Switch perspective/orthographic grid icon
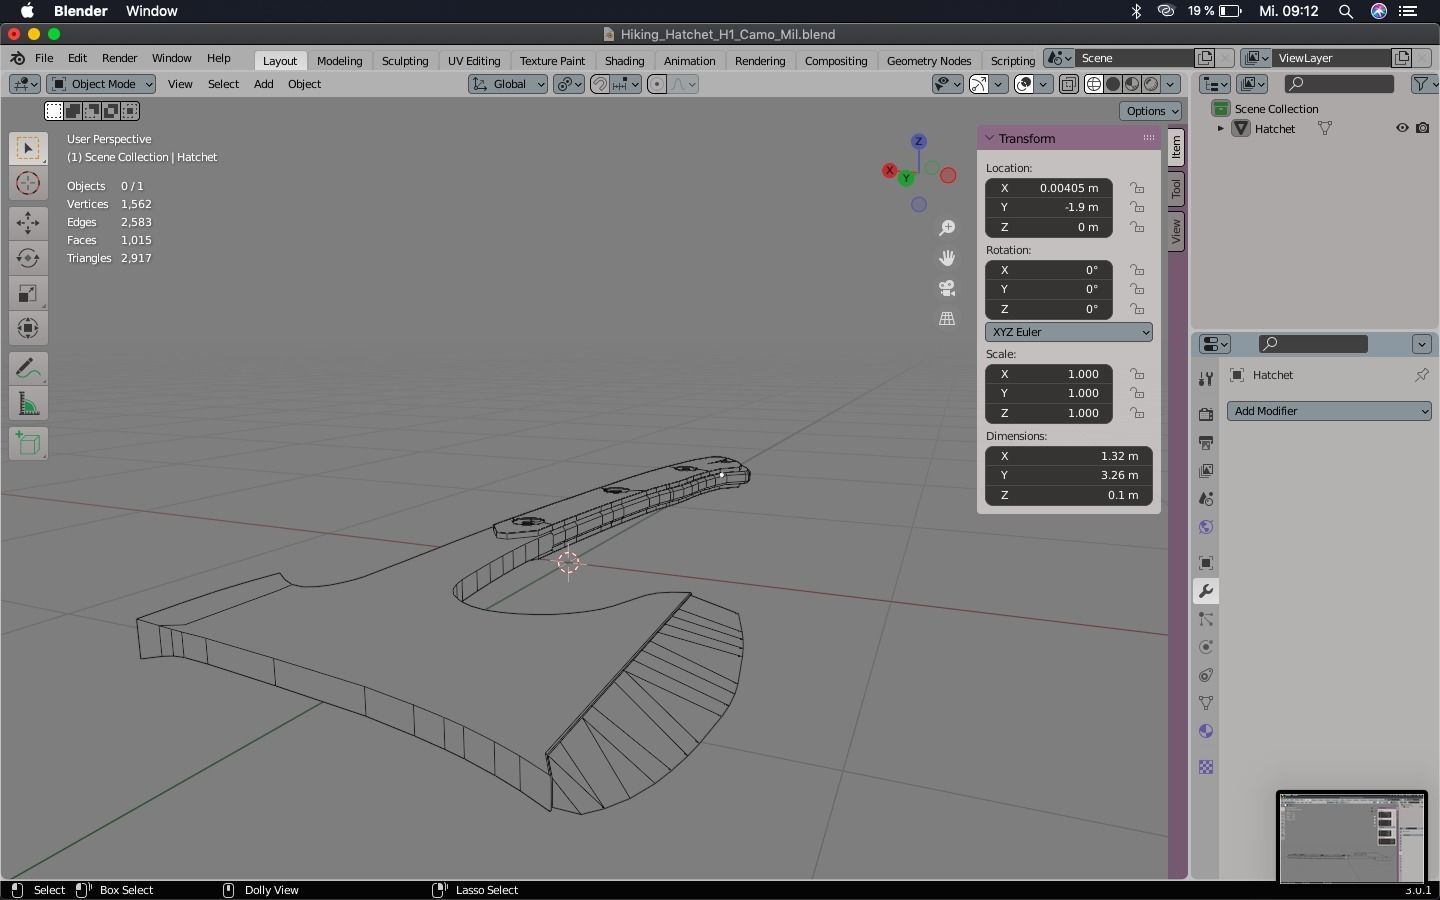 pos(947,318)
